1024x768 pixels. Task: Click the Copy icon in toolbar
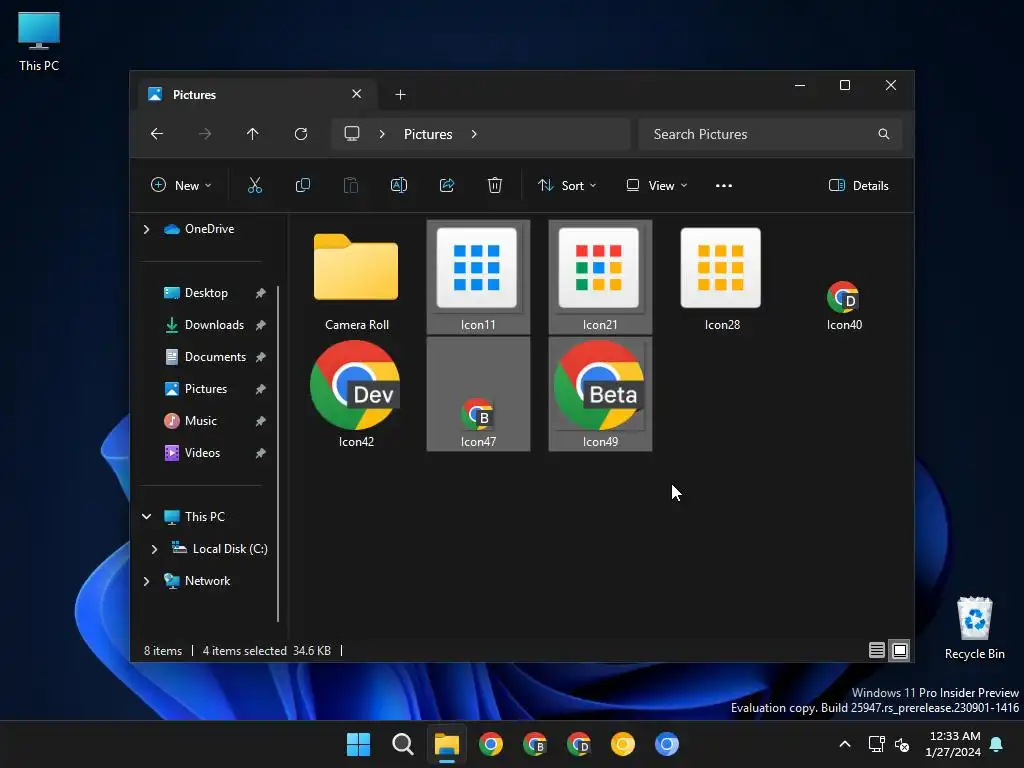coord(302,185)
